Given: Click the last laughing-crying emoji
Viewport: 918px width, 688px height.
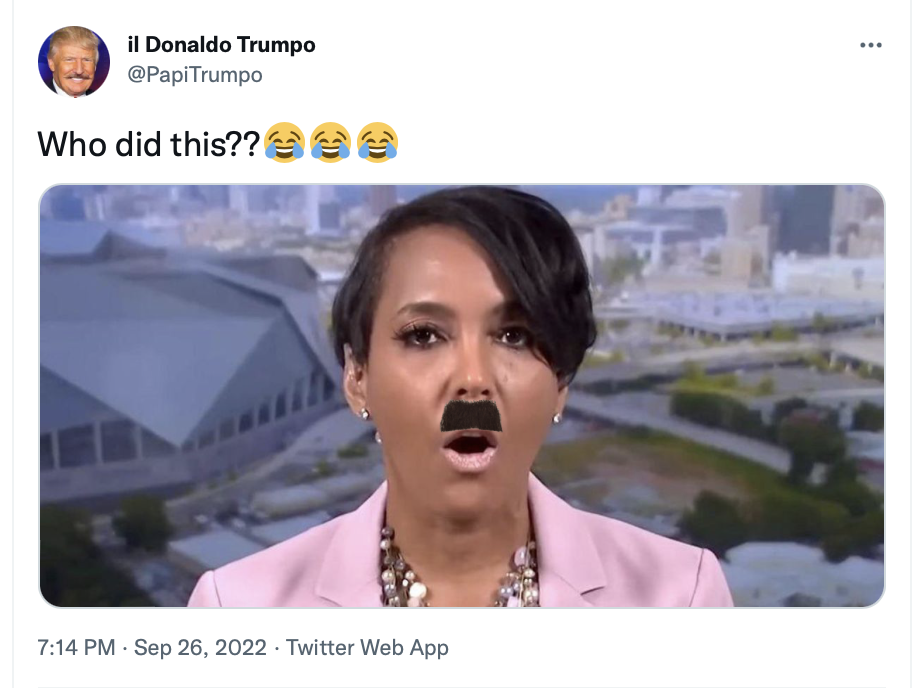Looking at the screenshot, I should point(378,142).
